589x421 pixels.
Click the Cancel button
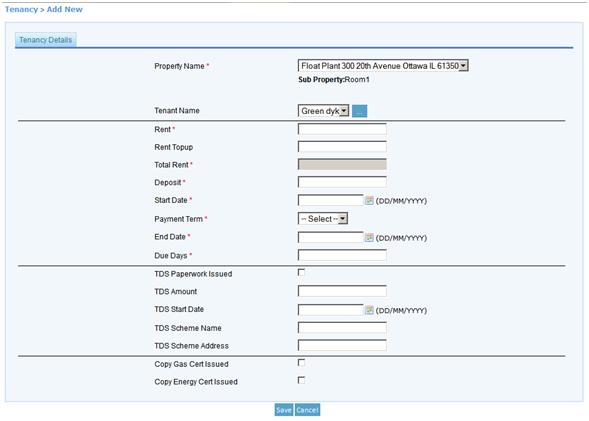coord(307,410)
